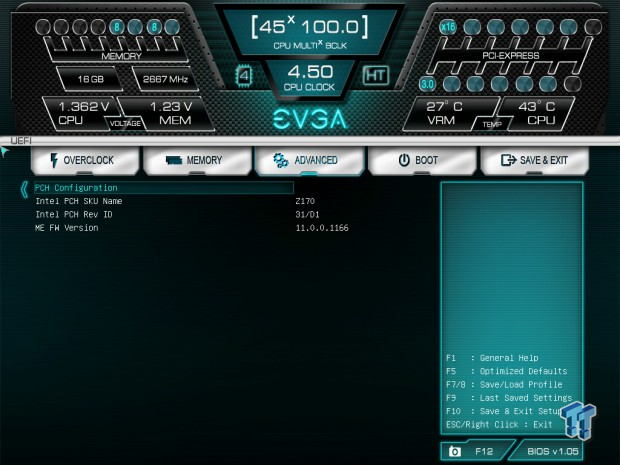The width and height of the screenshot is (620, 465).
Task: Click the ESC/Right Click Exit hint
Action: click(x=499, y=425)
